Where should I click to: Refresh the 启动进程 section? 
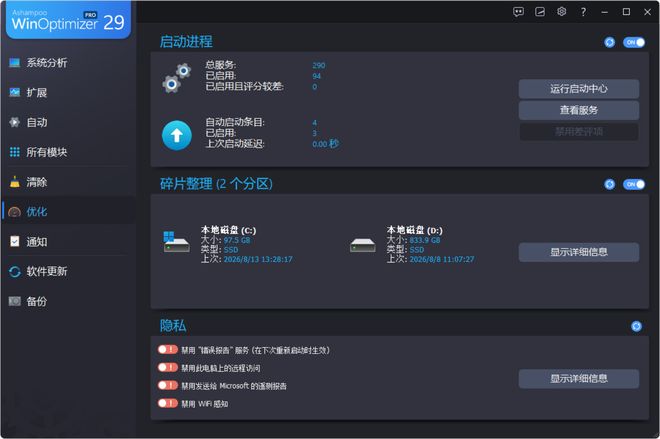609,42
